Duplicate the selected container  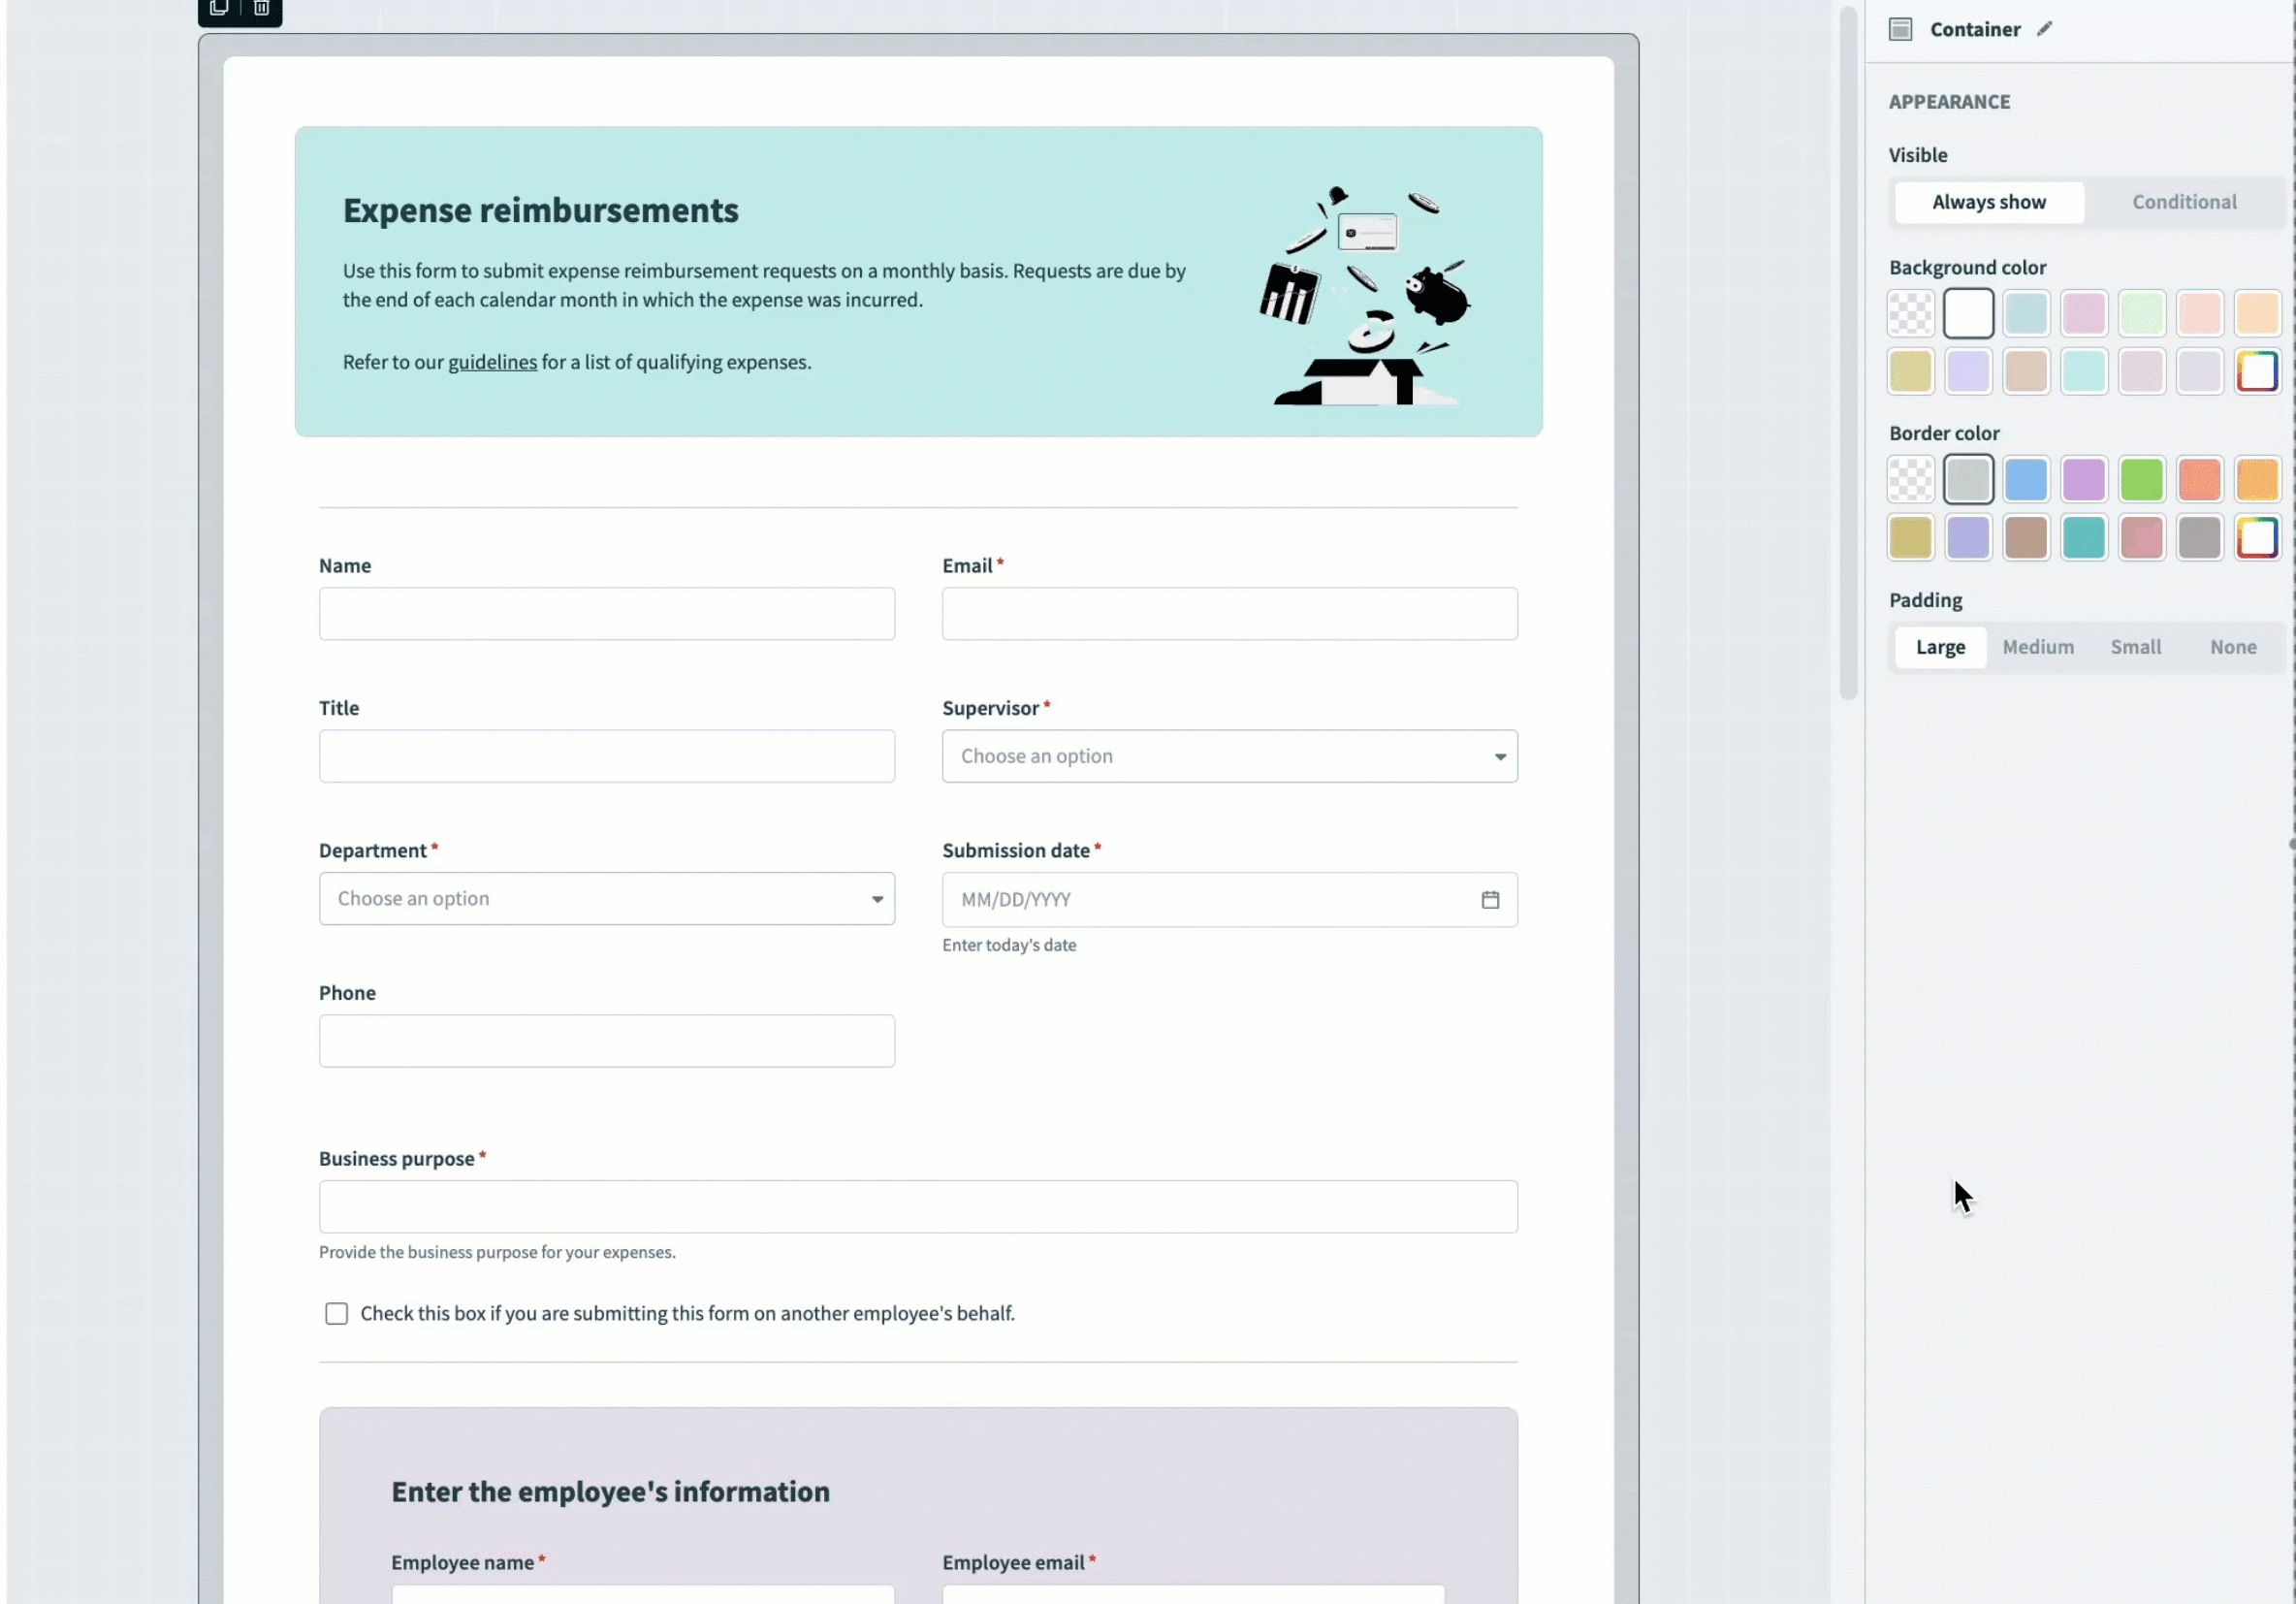(x=219, y=9)
